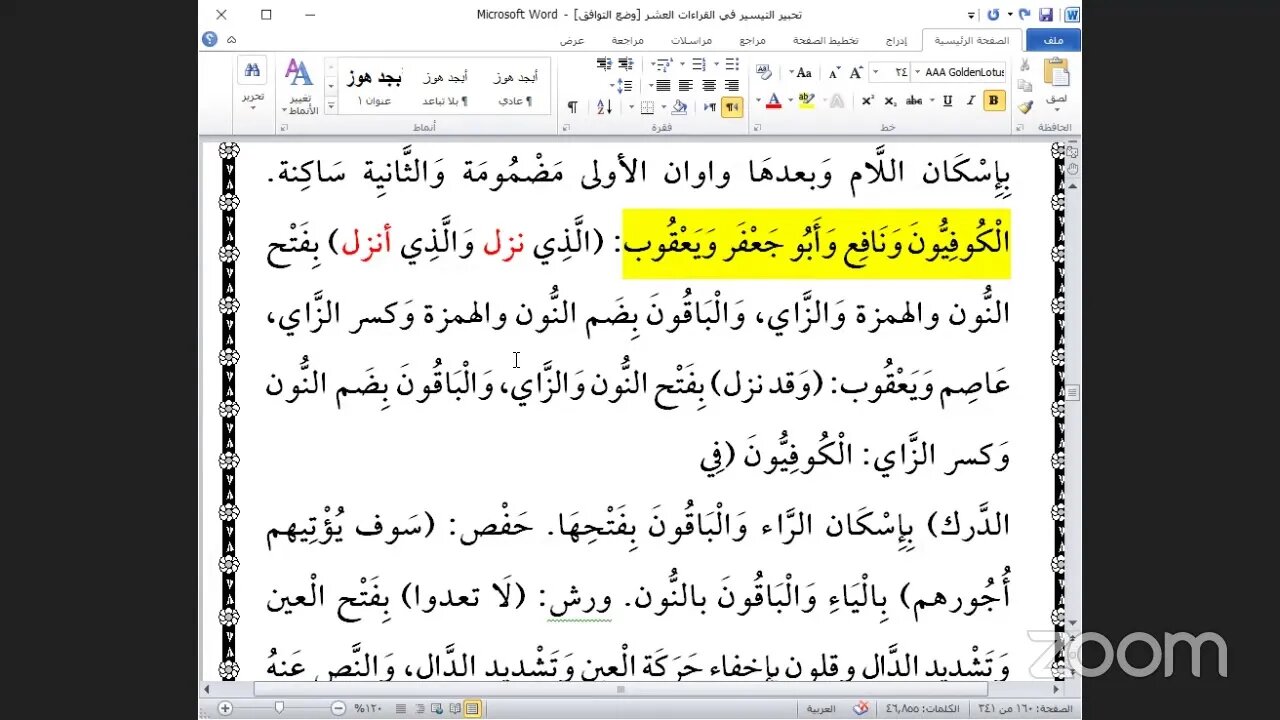
Task: Select the Format Painter brush
Action: click(1024, 107)
